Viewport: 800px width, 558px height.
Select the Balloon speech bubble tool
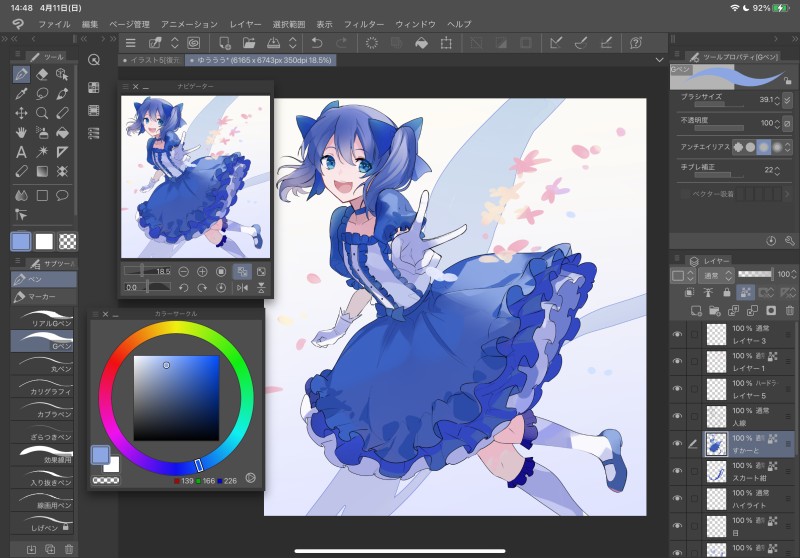click(x=62, y=195)
